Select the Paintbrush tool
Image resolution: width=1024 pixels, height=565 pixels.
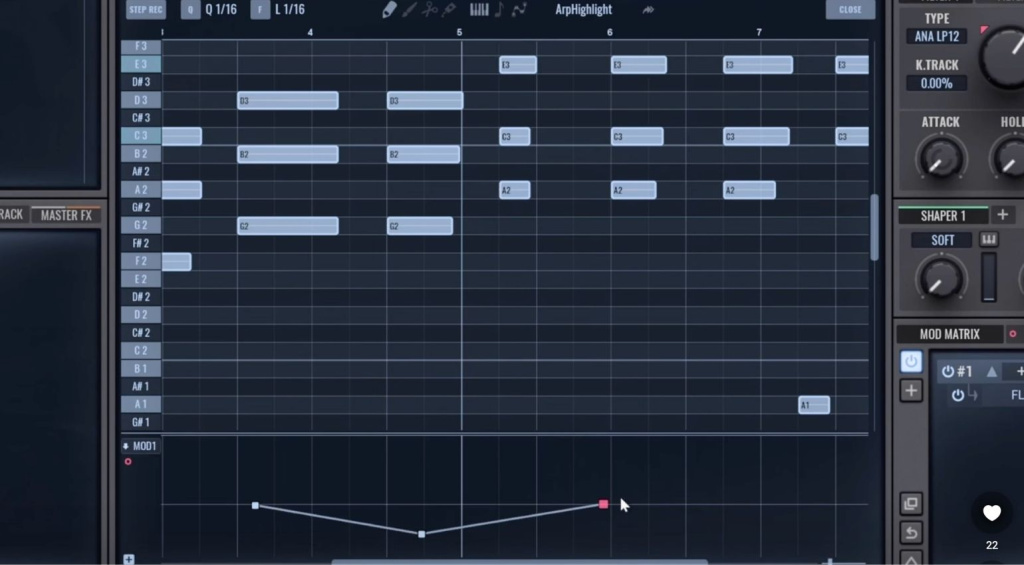[x=409, y=10]
